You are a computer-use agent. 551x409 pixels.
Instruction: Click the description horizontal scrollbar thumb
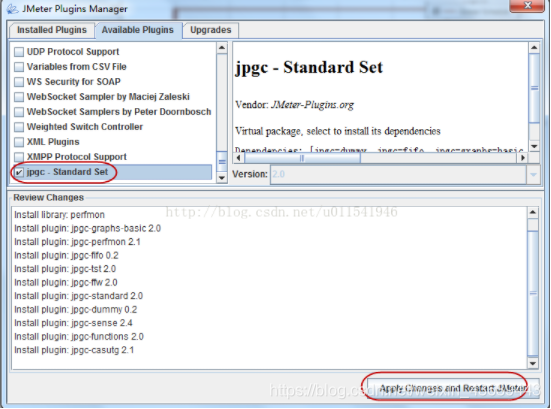tap(302, 158)
